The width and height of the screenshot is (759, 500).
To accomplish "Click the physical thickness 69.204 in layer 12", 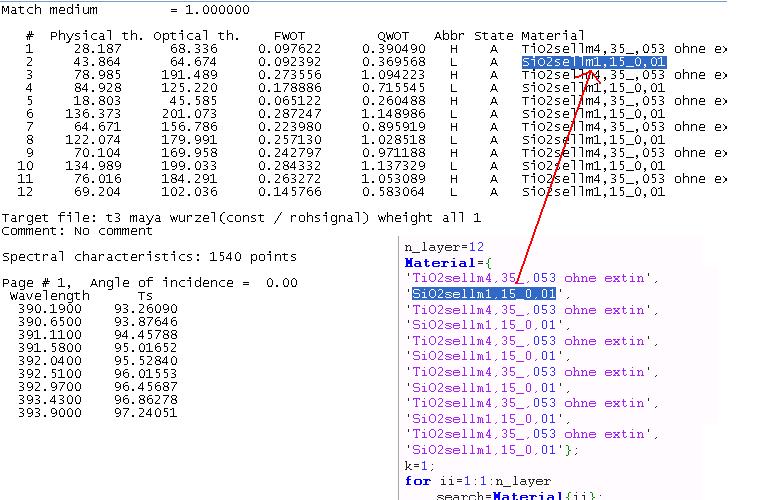I will (100, 192).
